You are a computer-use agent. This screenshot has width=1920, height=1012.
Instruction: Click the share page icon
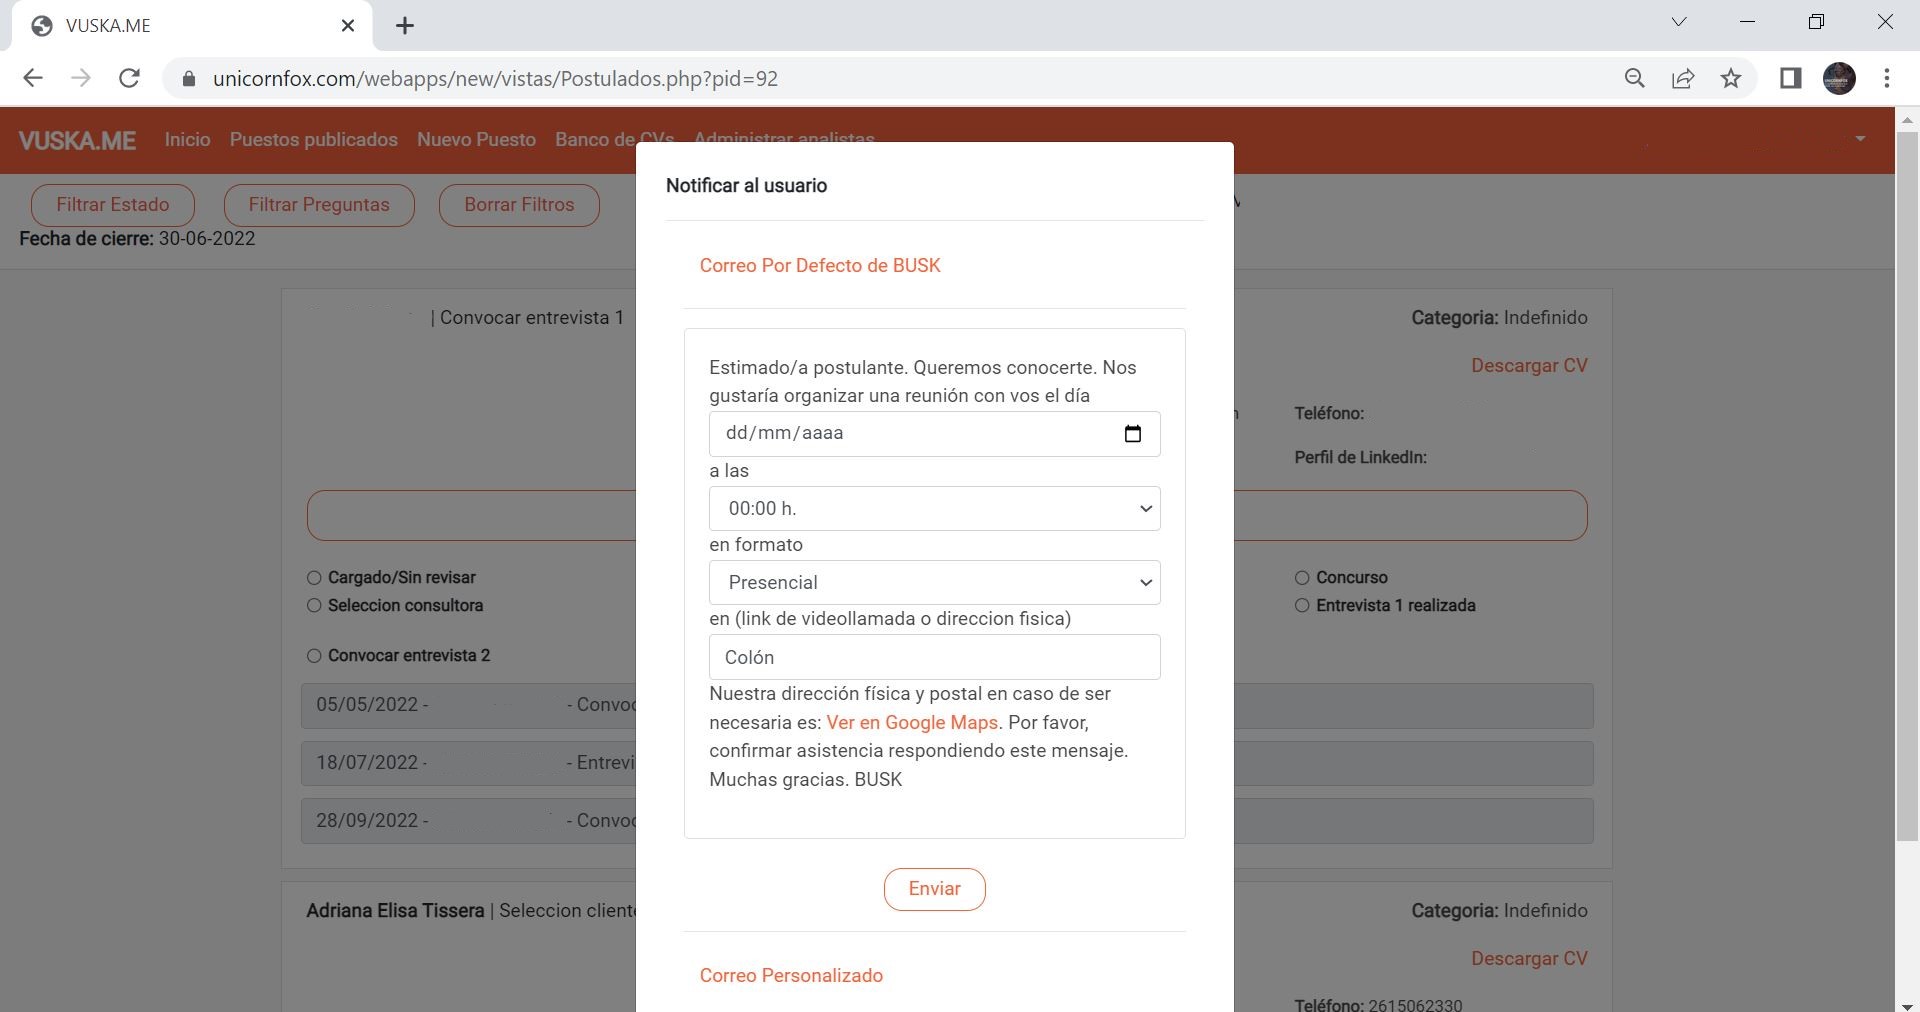pos(1683,78)
